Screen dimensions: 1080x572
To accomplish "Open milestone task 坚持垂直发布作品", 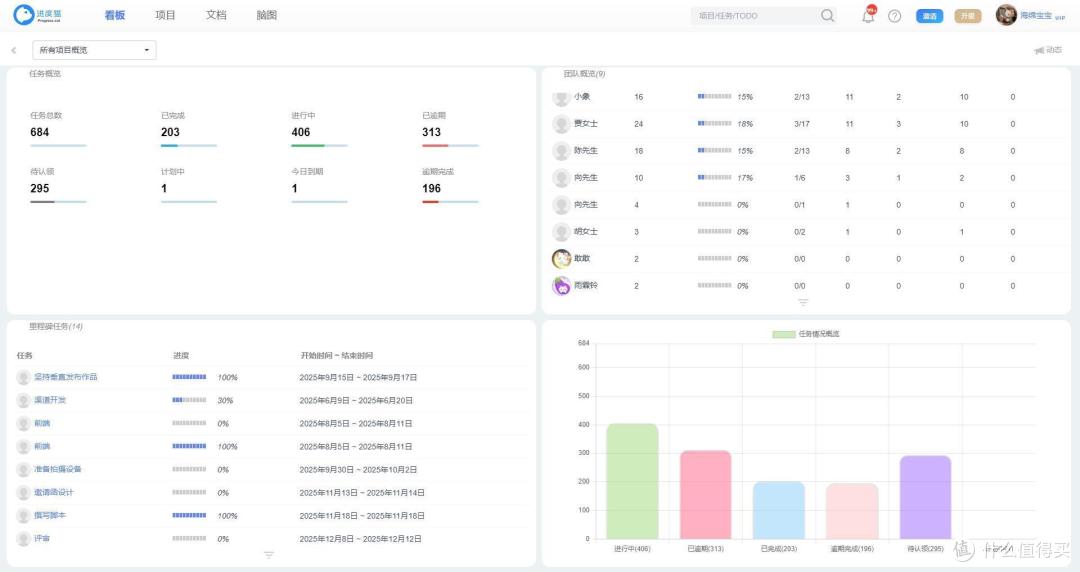I will 66,377.
